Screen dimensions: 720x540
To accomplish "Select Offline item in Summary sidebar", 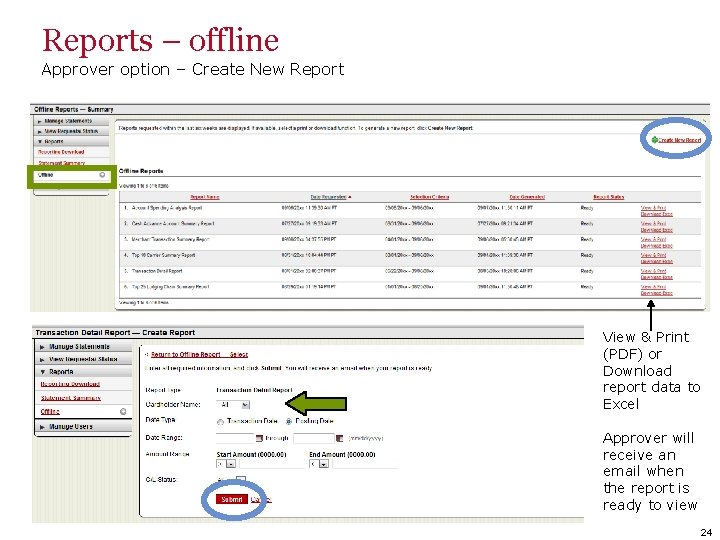I will 71,175.
